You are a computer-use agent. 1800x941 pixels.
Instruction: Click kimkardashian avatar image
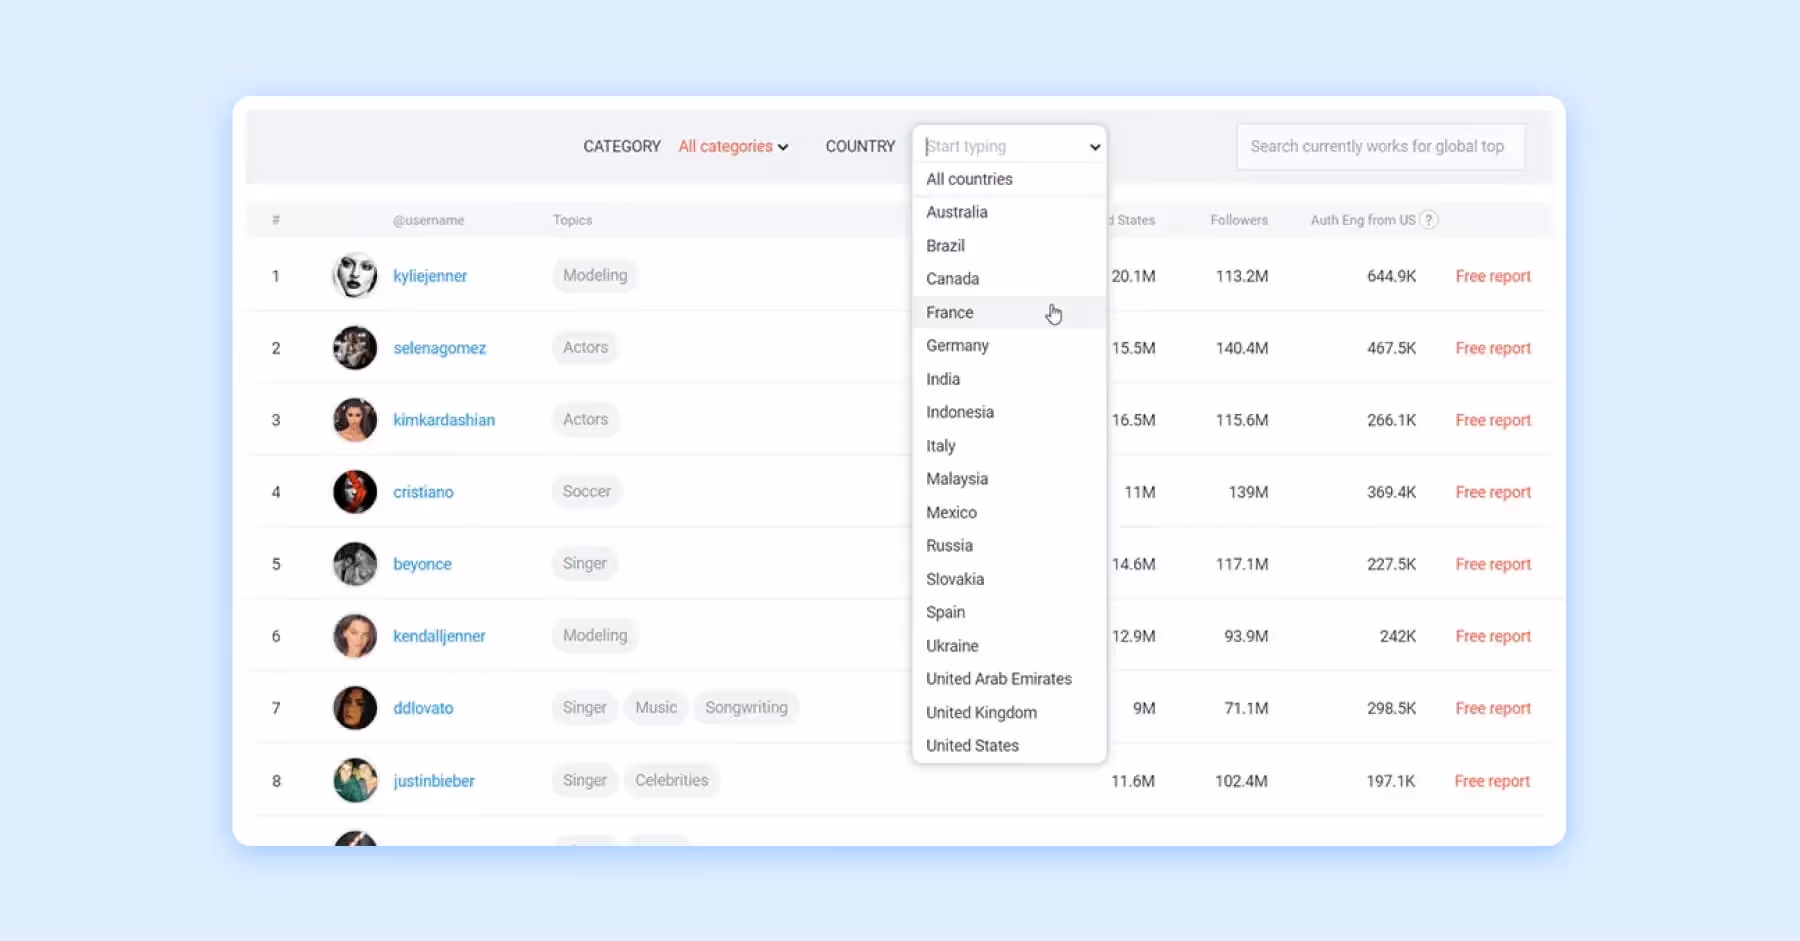pos(355,420)
